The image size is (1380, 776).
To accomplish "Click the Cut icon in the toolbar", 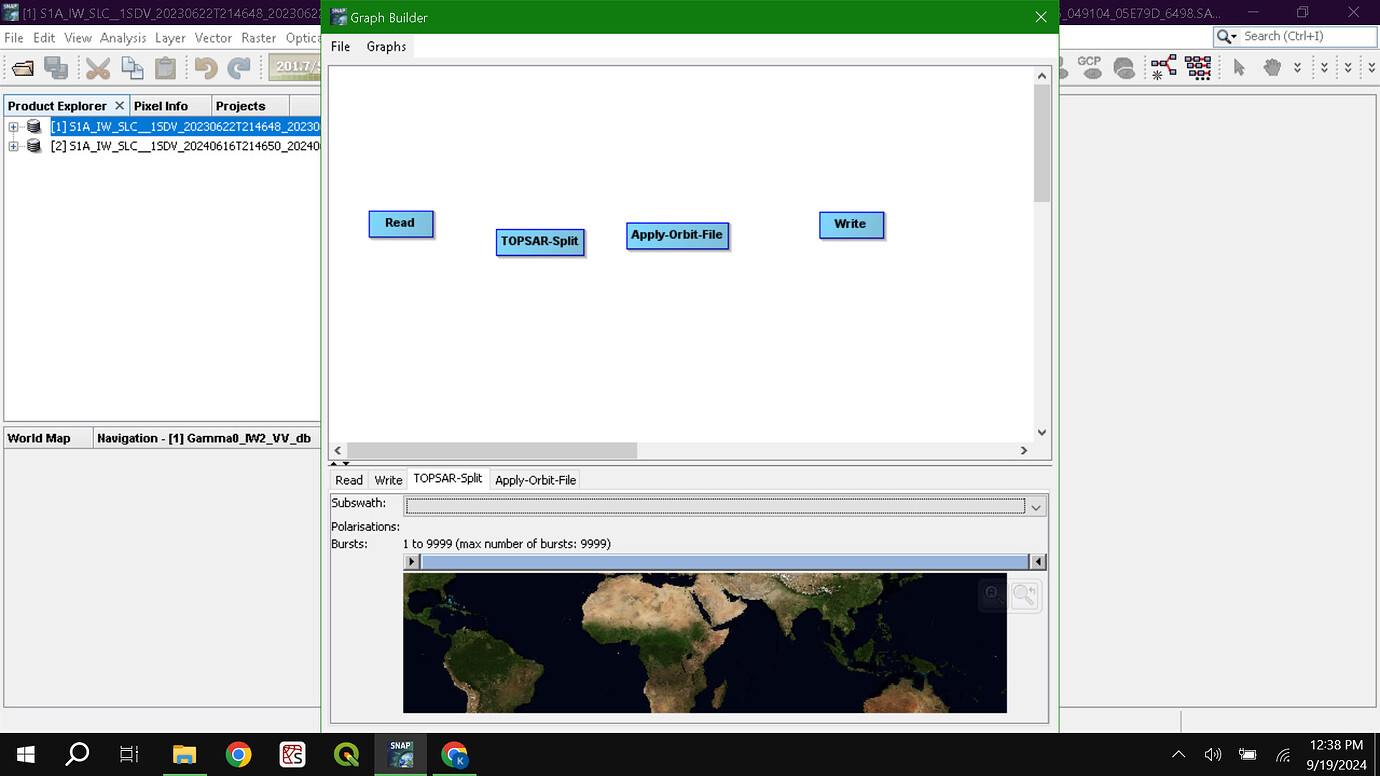I will (97, 67).
